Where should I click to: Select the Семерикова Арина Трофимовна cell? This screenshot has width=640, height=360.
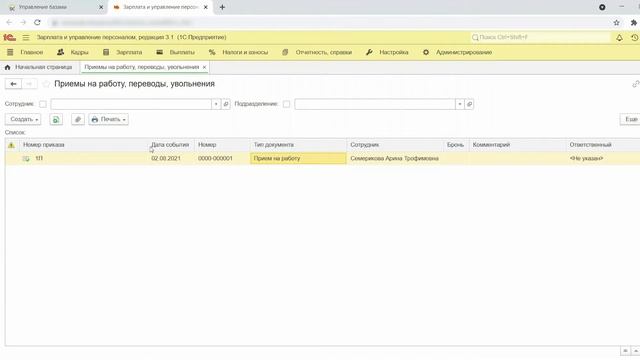[394, 158]
